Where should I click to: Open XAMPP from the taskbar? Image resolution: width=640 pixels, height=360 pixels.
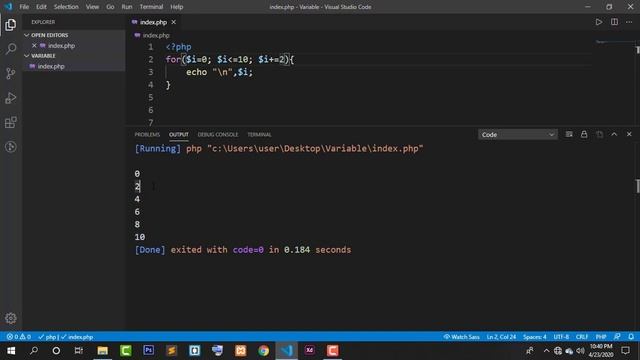tap(240, 351)
